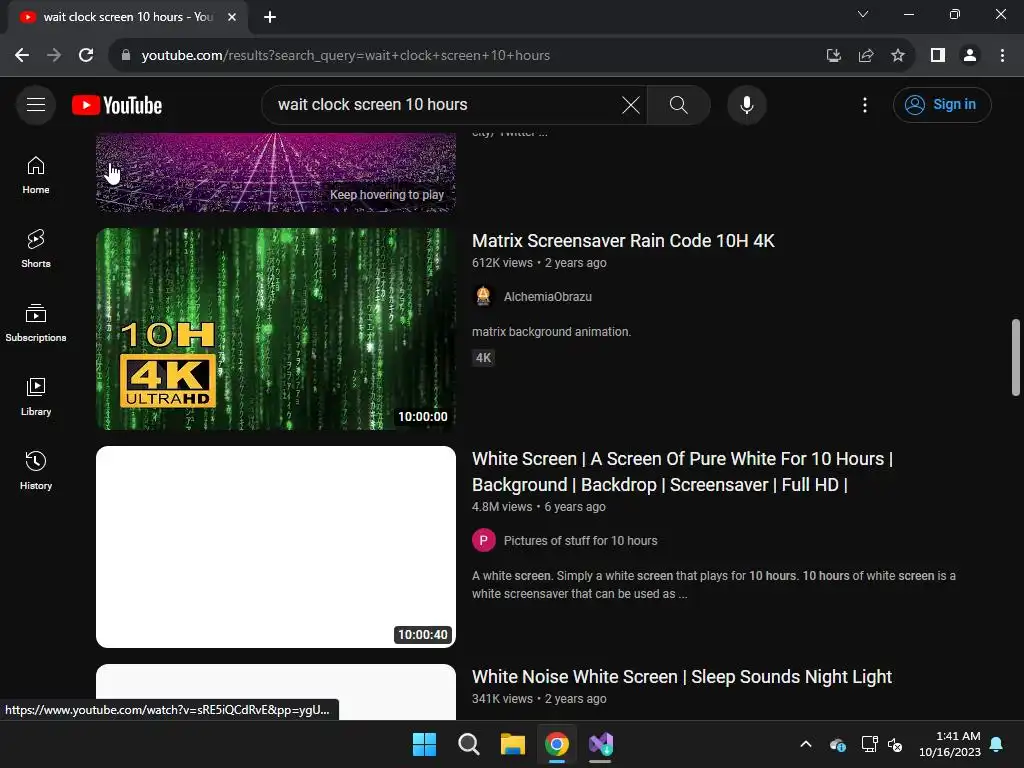Click the white screen 10:00:40 thumbnail
This screenshot has height=768, width=1024.
click(276, 547)
